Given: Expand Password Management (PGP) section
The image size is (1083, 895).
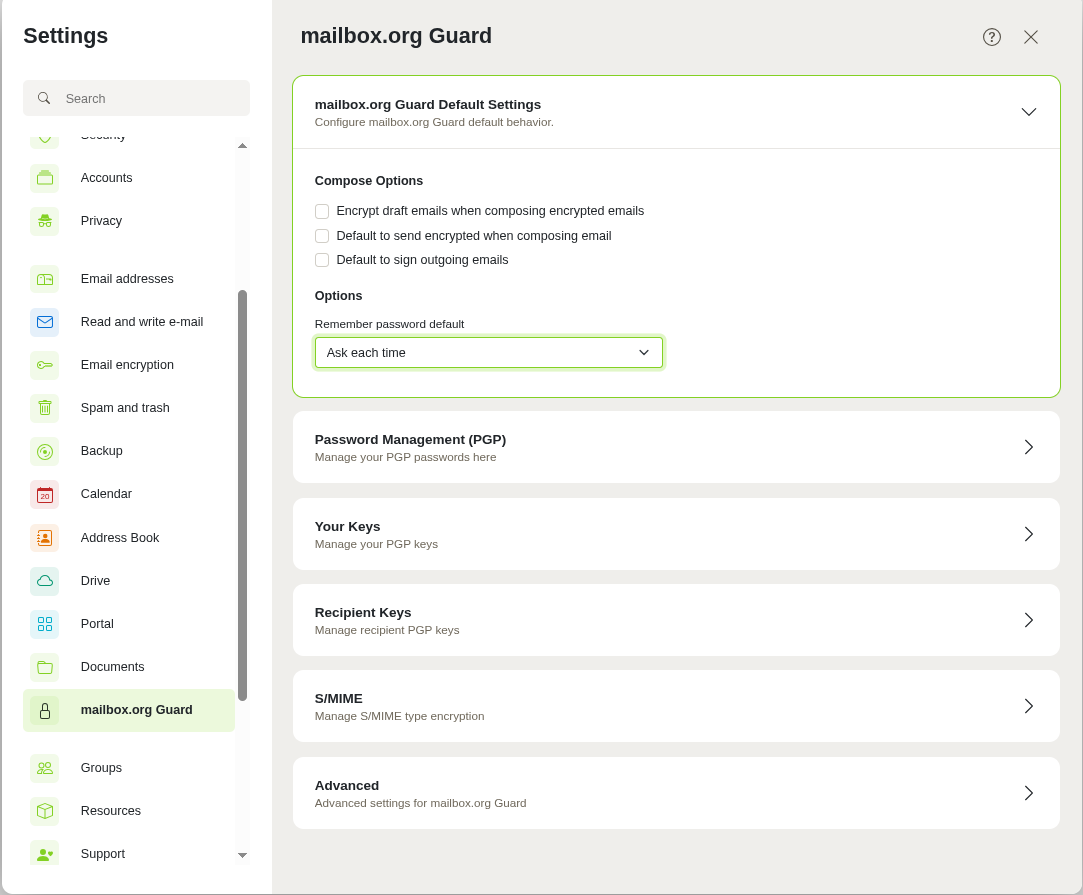Looking at the screenshot, I should pyautogui.click(x=676, y=448).
